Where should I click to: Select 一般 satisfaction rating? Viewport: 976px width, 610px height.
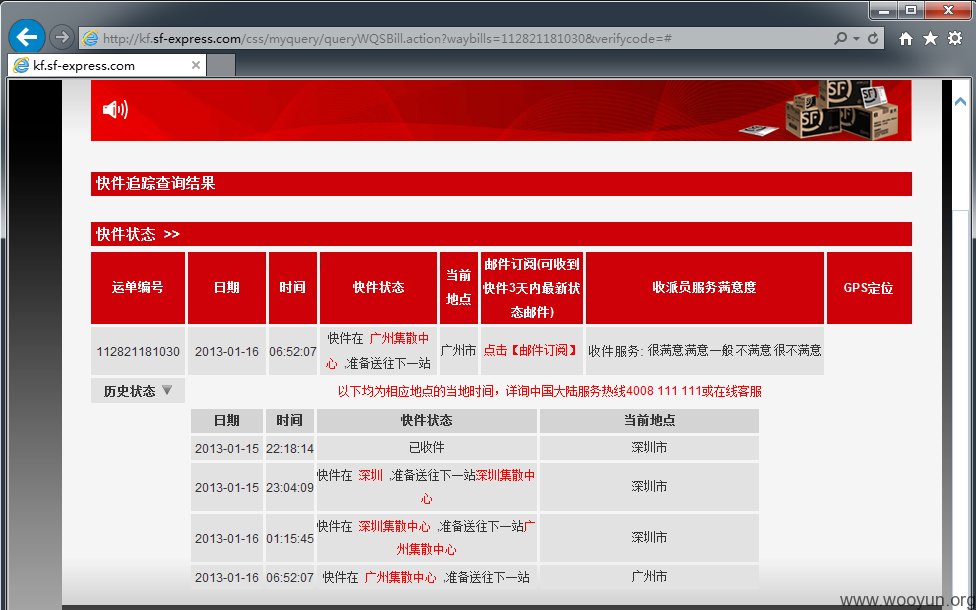point(721,350)
